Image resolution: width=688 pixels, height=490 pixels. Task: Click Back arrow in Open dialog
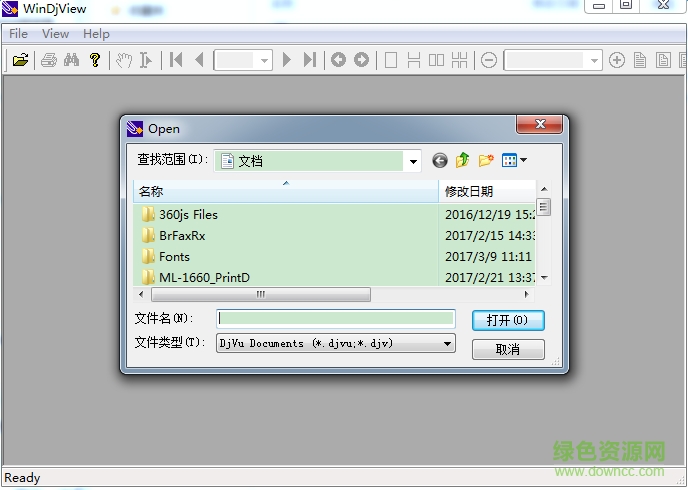pos(440,161)
